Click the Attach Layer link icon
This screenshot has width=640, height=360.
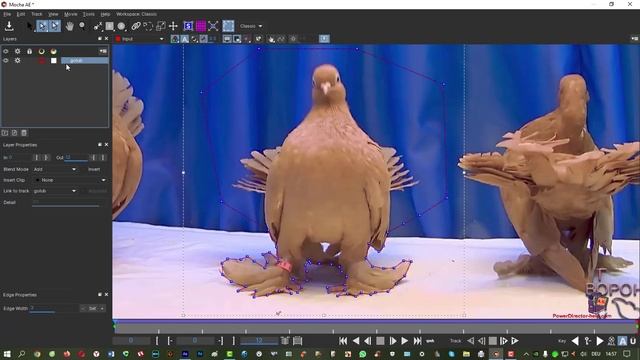[x=136, y=26]
